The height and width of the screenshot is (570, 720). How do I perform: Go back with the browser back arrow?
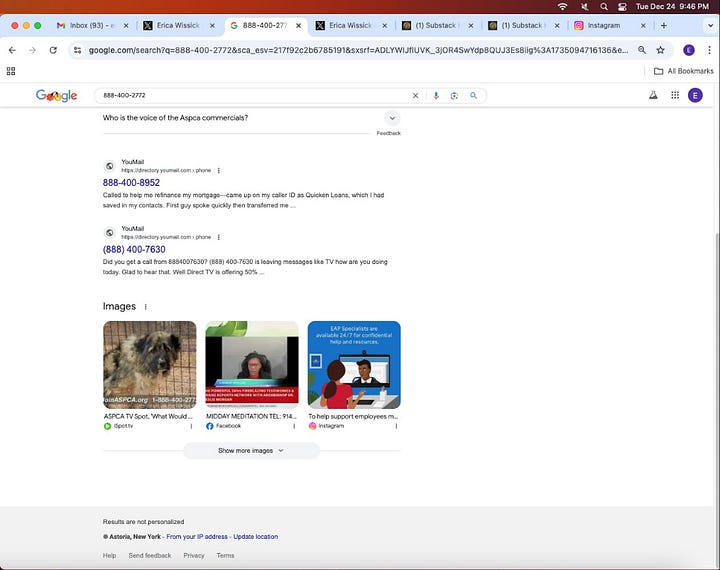tap(12, 50)
